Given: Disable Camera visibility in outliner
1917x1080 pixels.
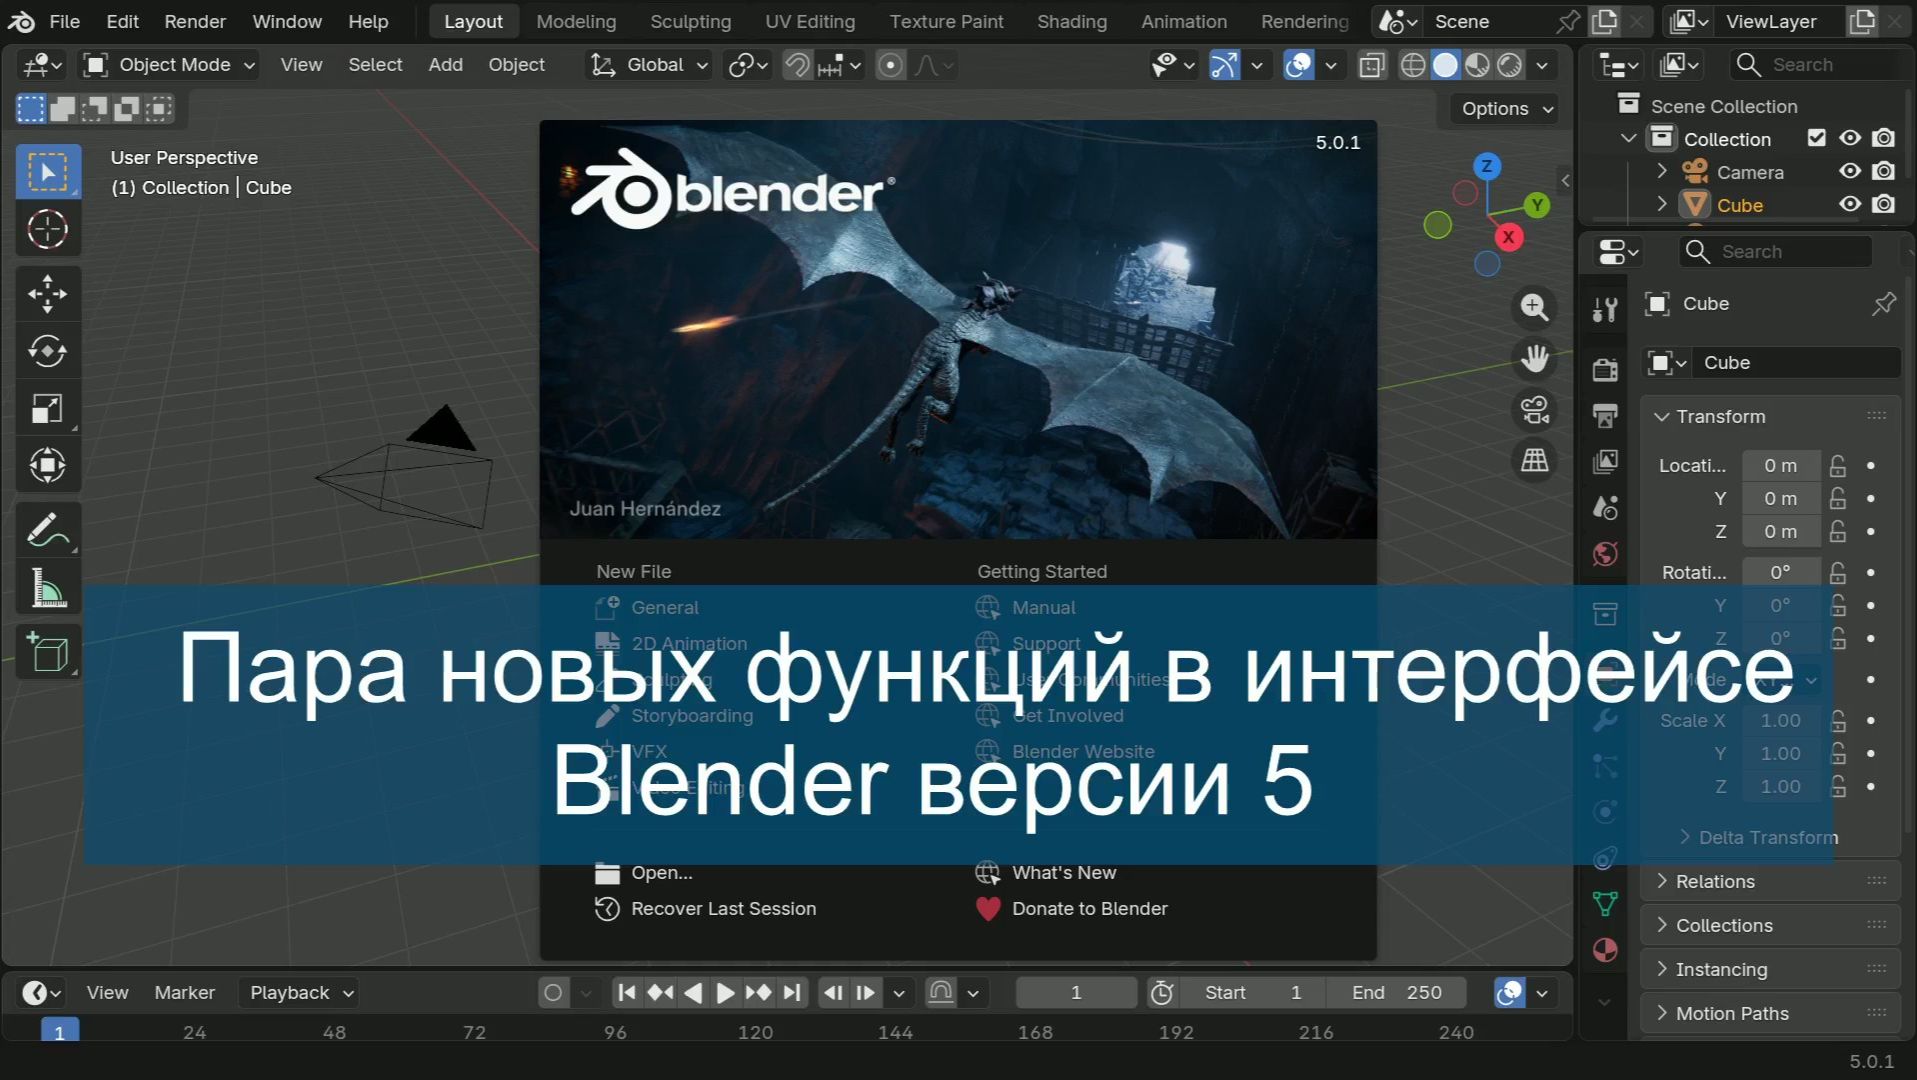Looking at the screenshot, I should 1849,171.
